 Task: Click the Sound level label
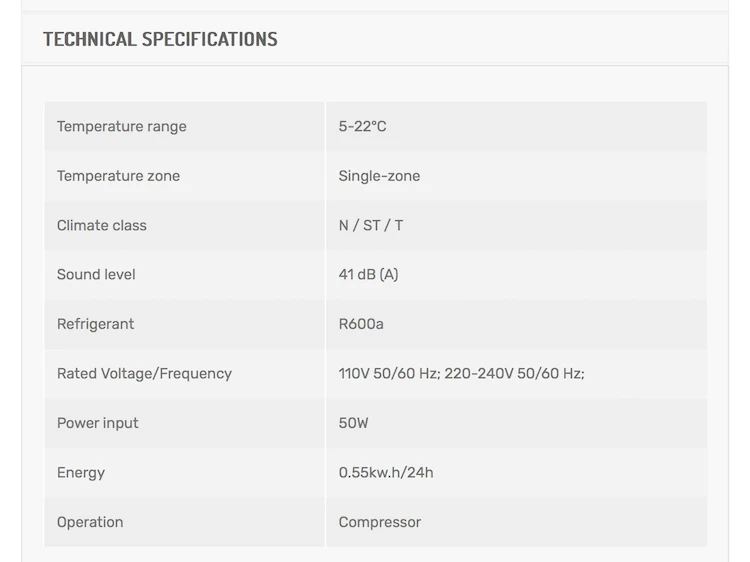click(96, 275)
